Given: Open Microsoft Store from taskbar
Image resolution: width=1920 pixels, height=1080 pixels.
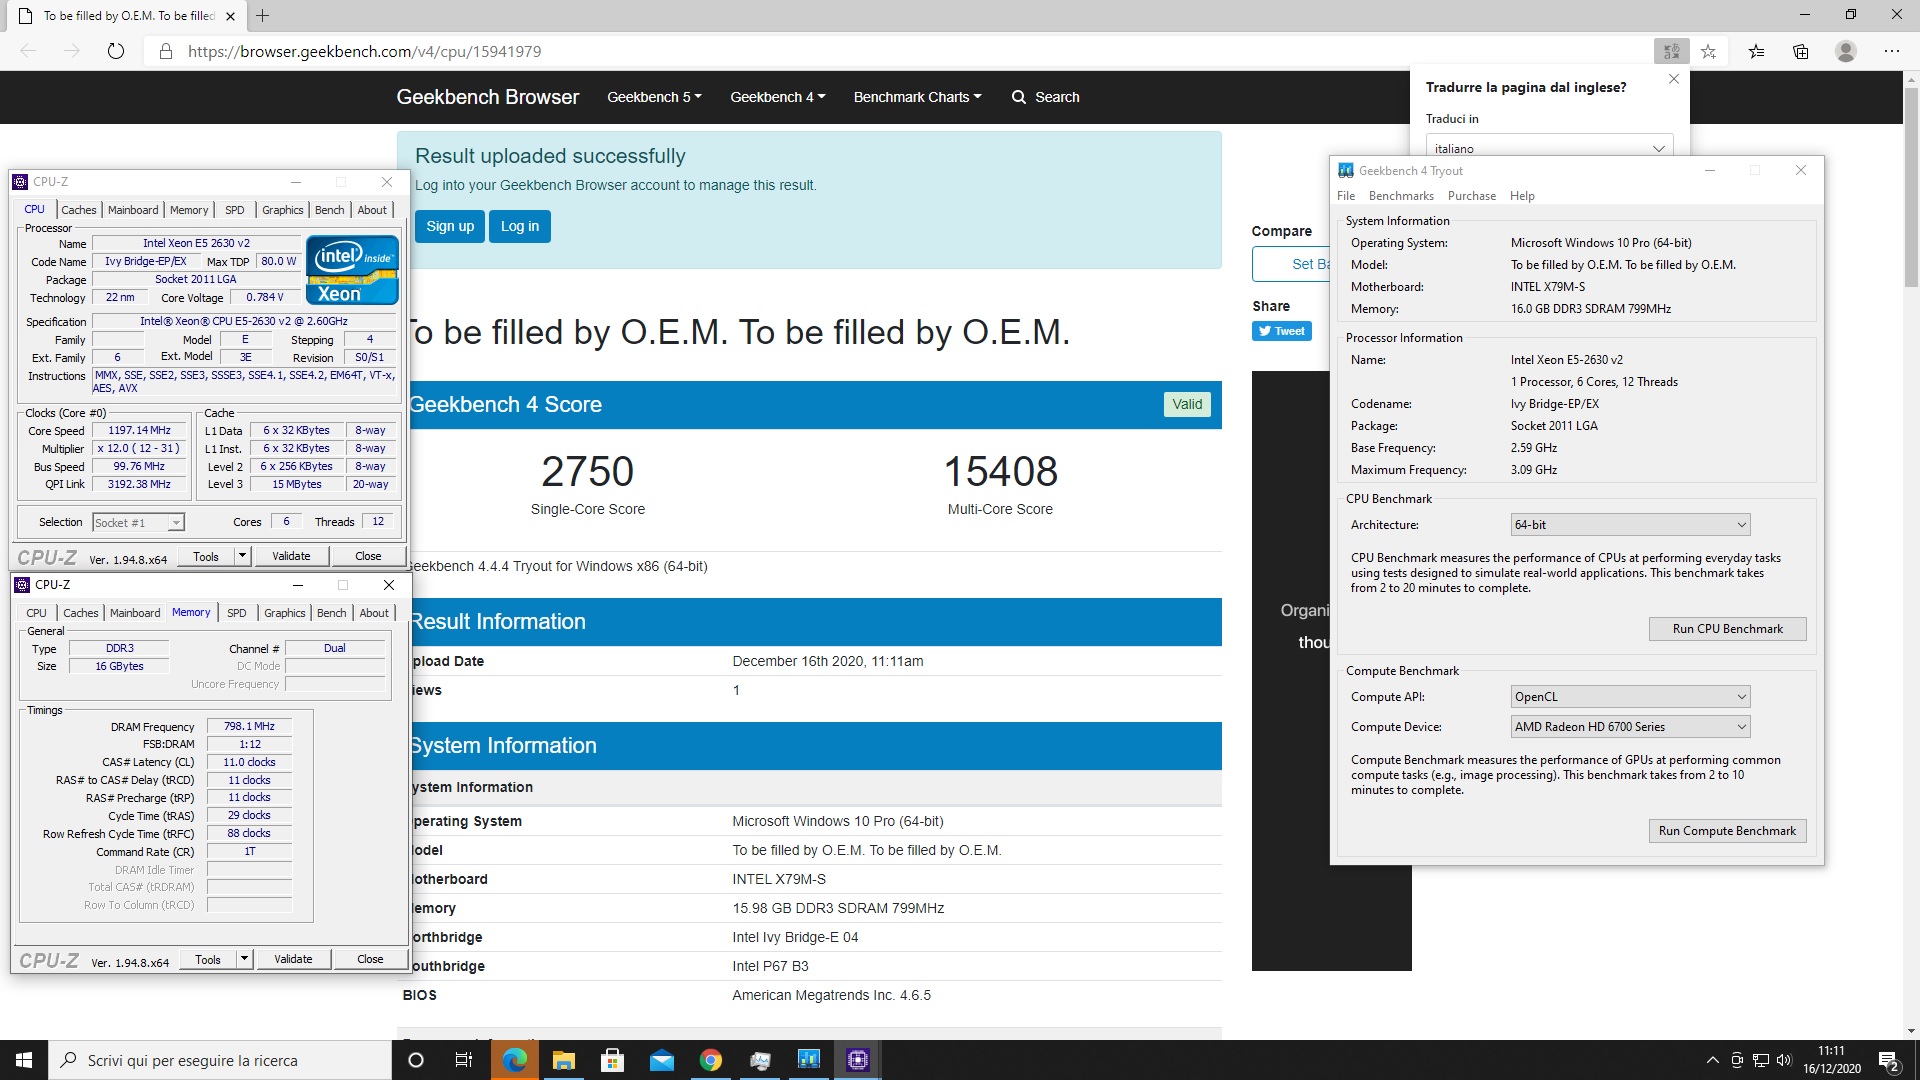Looking at the screenshot, I should (x=612, y=1060).
